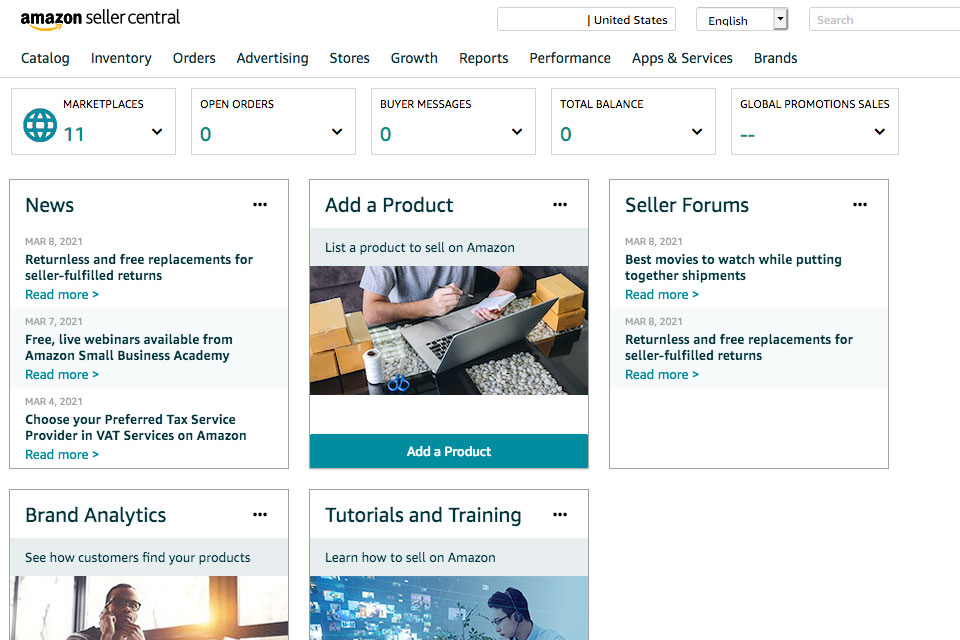Click 'Learn how to sell on Amazon' text

[x=410, y=557]
